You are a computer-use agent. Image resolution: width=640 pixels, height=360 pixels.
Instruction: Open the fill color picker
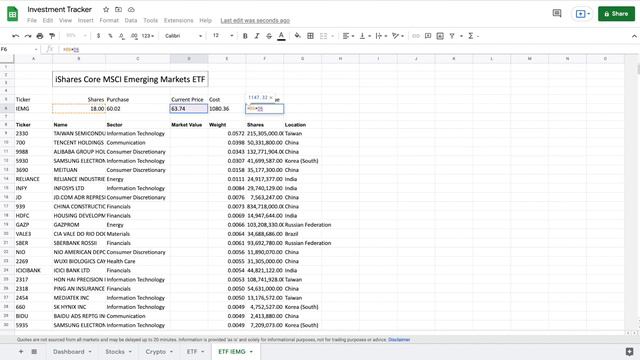[298, 36]
